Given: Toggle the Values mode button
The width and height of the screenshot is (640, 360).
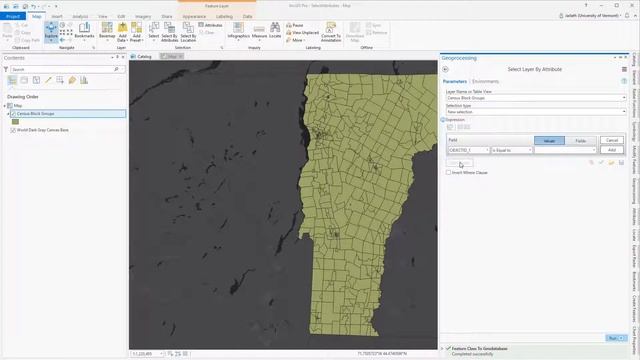Looking at the screenshot, I should (549, 140).
